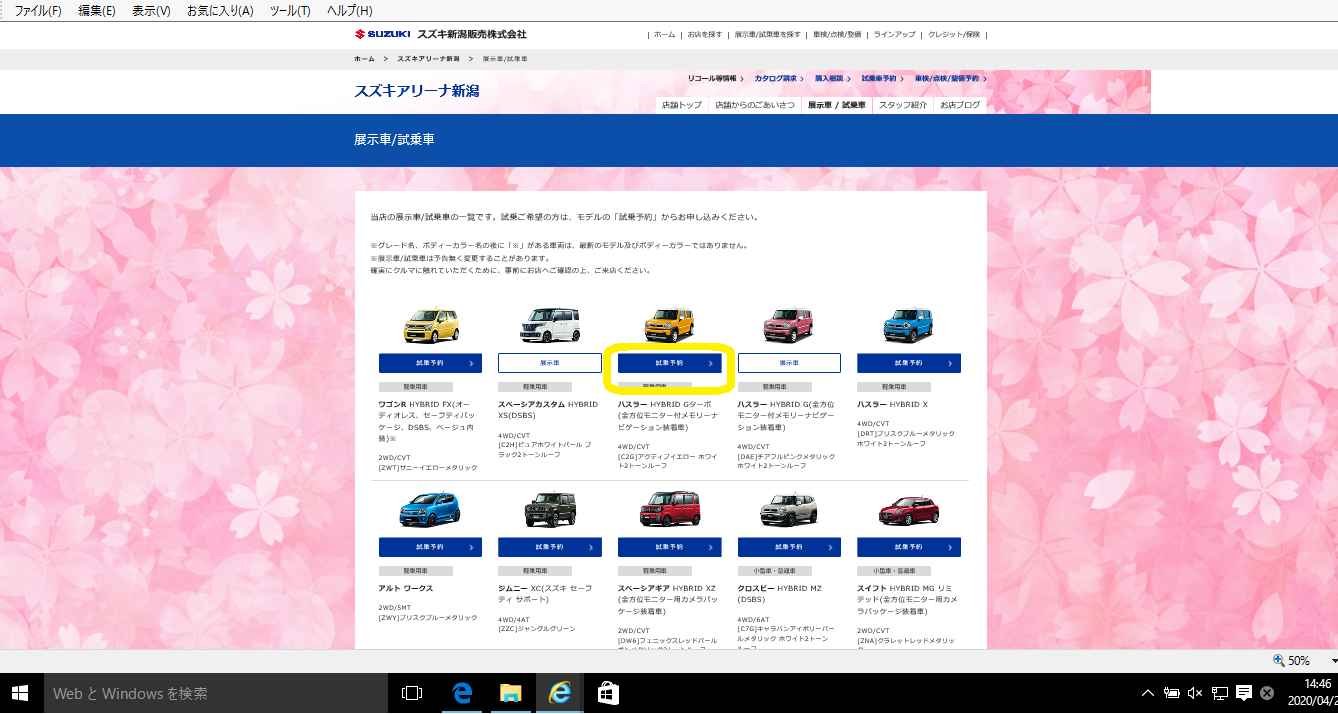Click 展示車 button under Spacia Custom
Screen dimensions: 1338x714
(549, 363)
